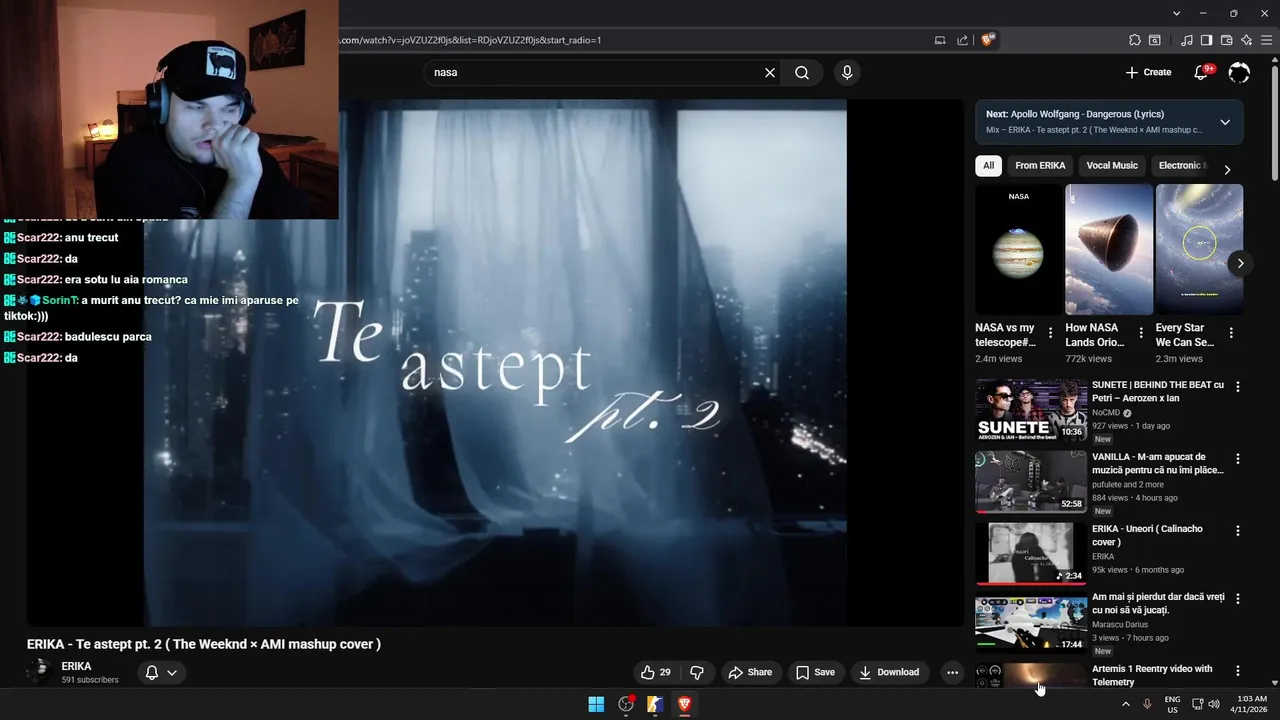Show next Shorts with carousel arrow
This screenshot has height=720, width=1280.
click(x=1240, y=263)
